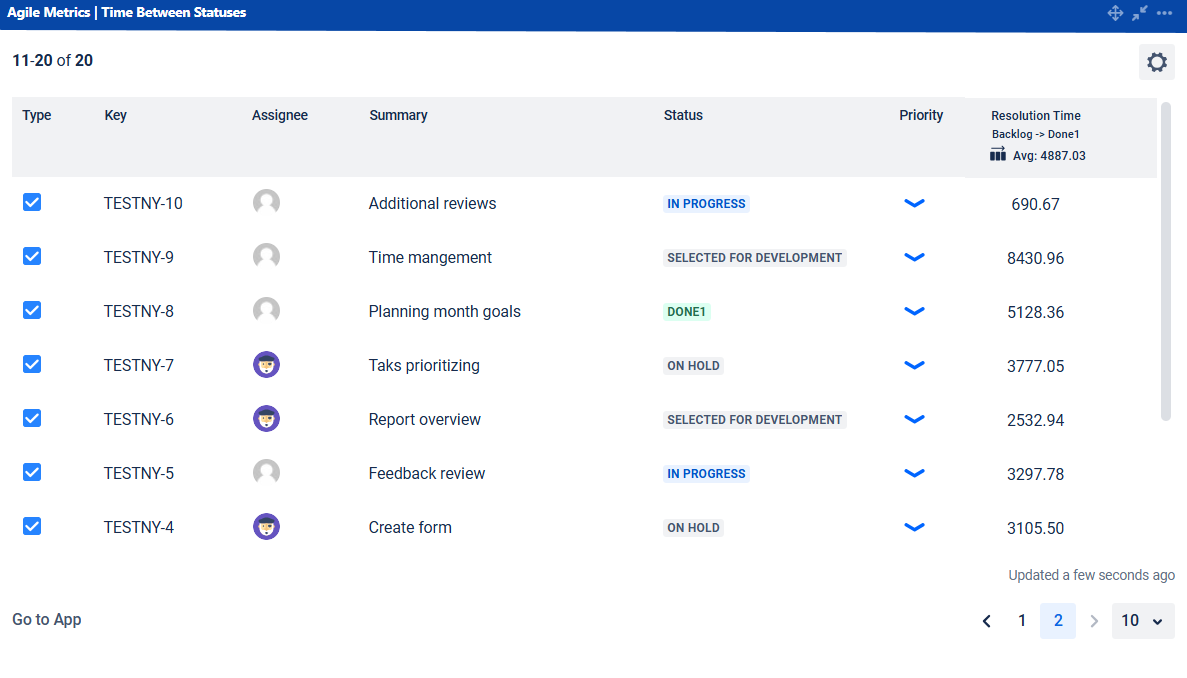Image resolution: width=1187 pixels, height=678 pixels.
Task: Toggle the checkbox for TESTNY-4
Action: coord(32,527)
